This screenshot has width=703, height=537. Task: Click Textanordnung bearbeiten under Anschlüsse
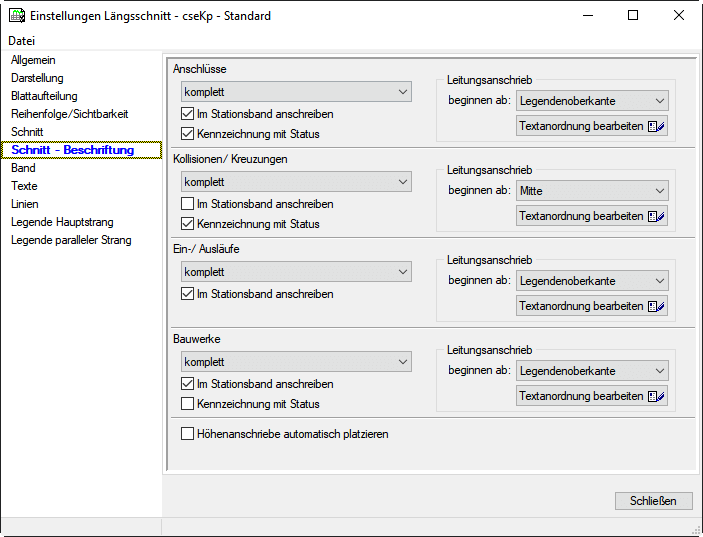click(x=581, y=126)
